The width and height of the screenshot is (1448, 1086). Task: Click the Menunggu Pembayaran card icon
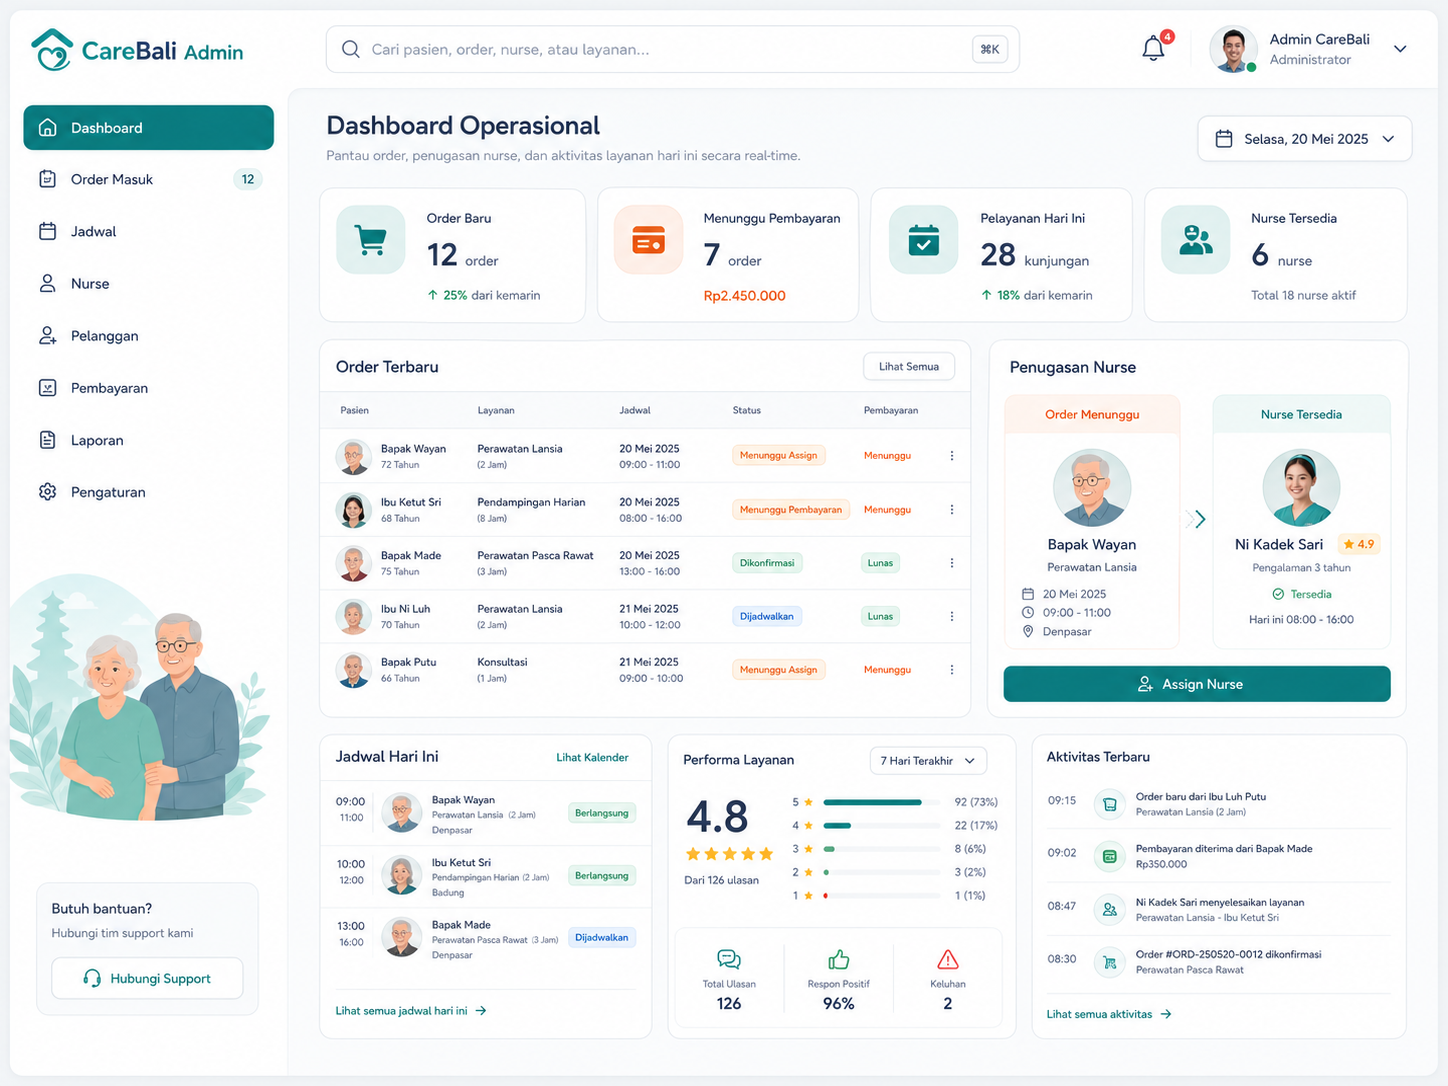coord(648,240)
